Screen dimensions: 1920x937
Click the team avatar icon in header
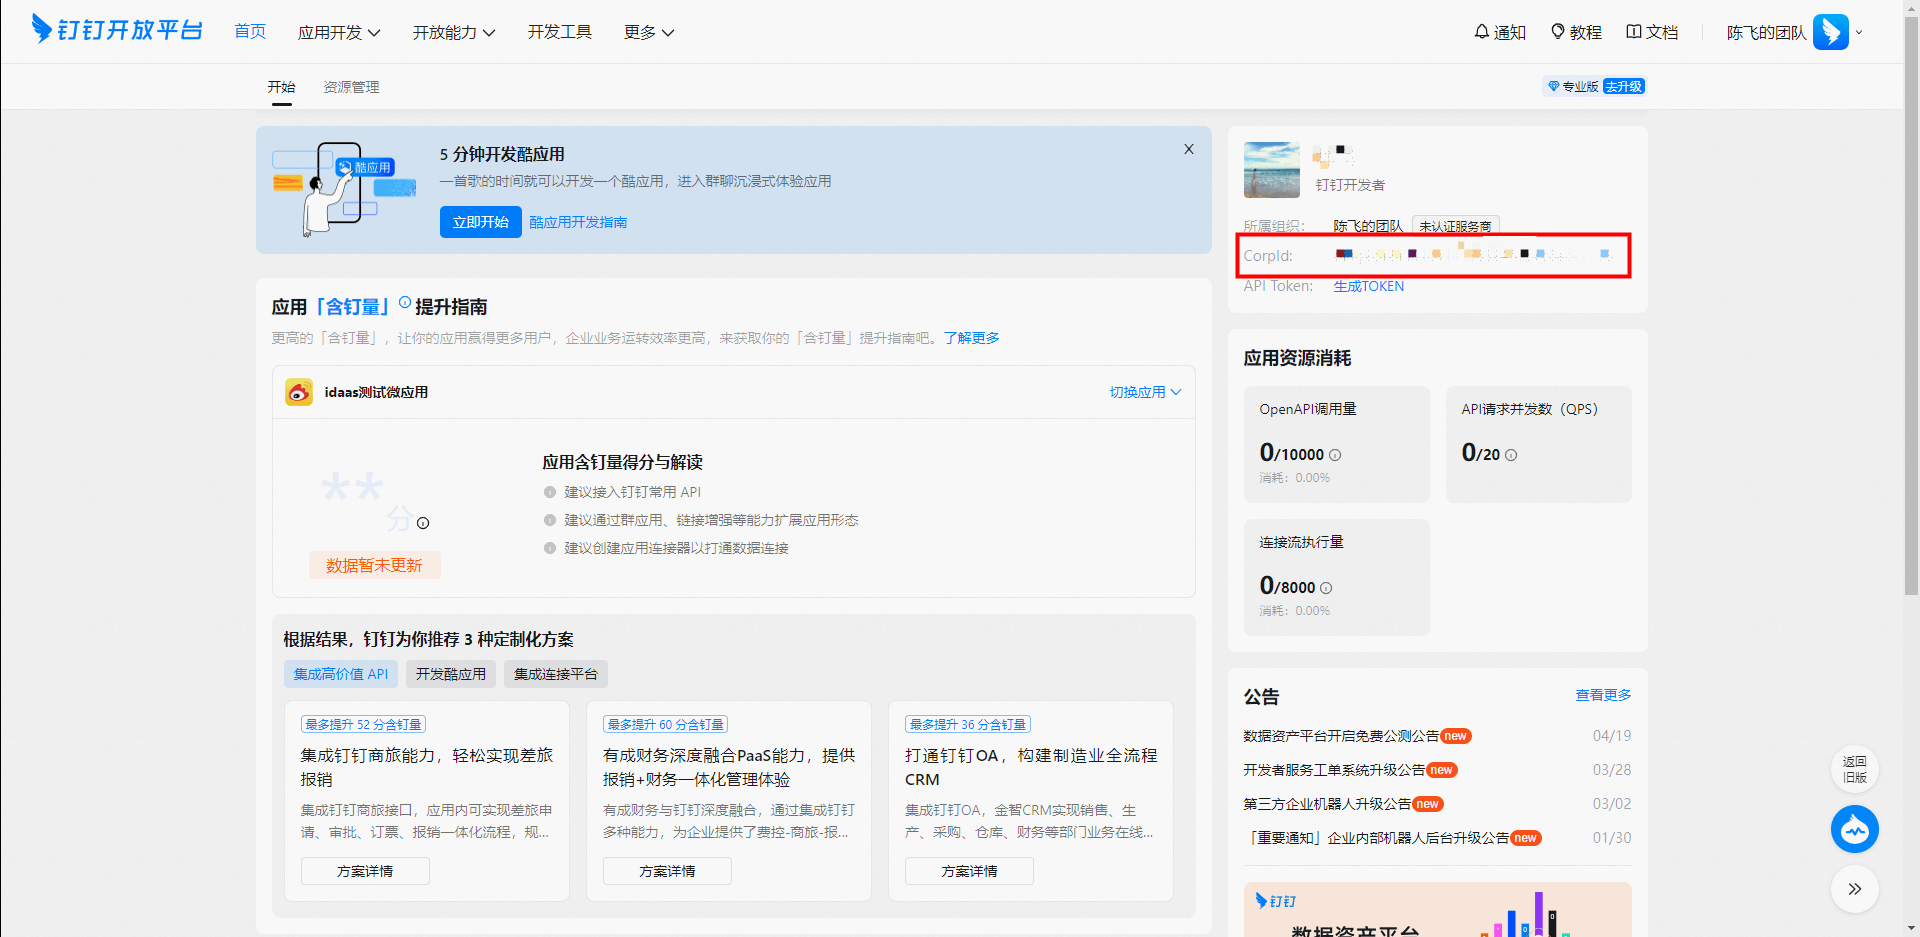[1830, 32]
